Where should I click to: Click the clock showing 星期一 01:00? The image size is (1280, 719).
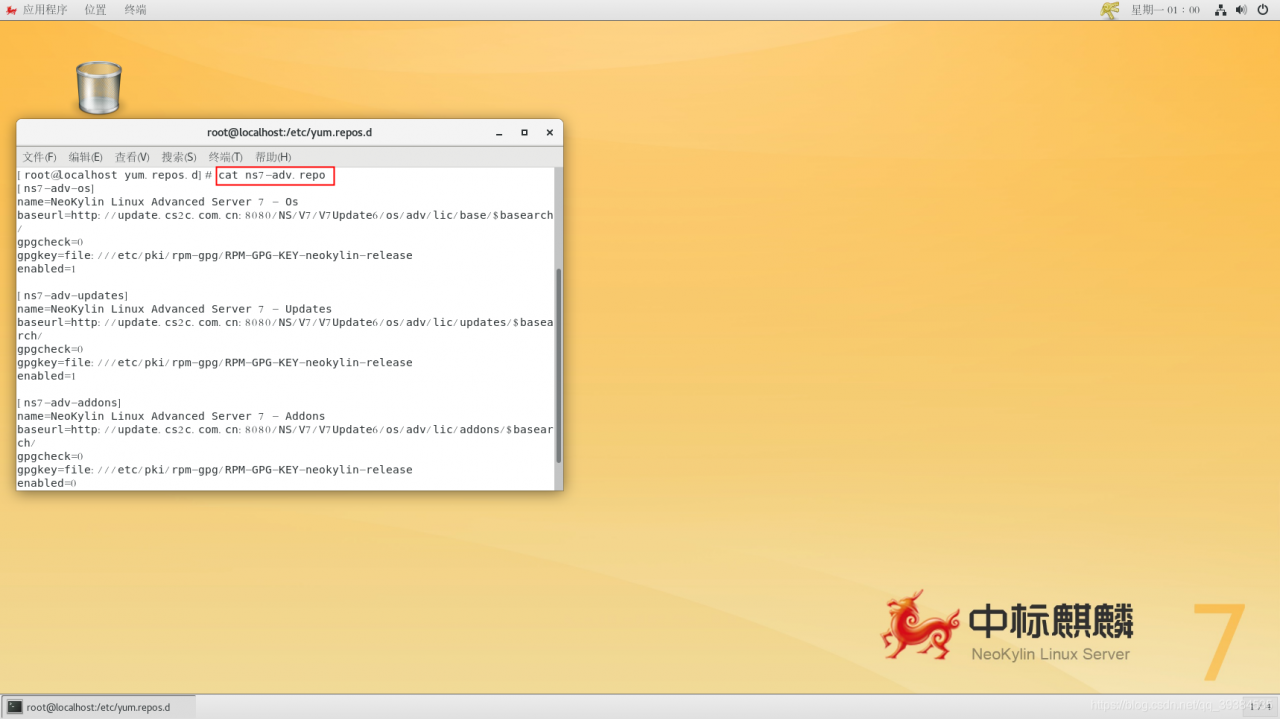(1165, 9)
